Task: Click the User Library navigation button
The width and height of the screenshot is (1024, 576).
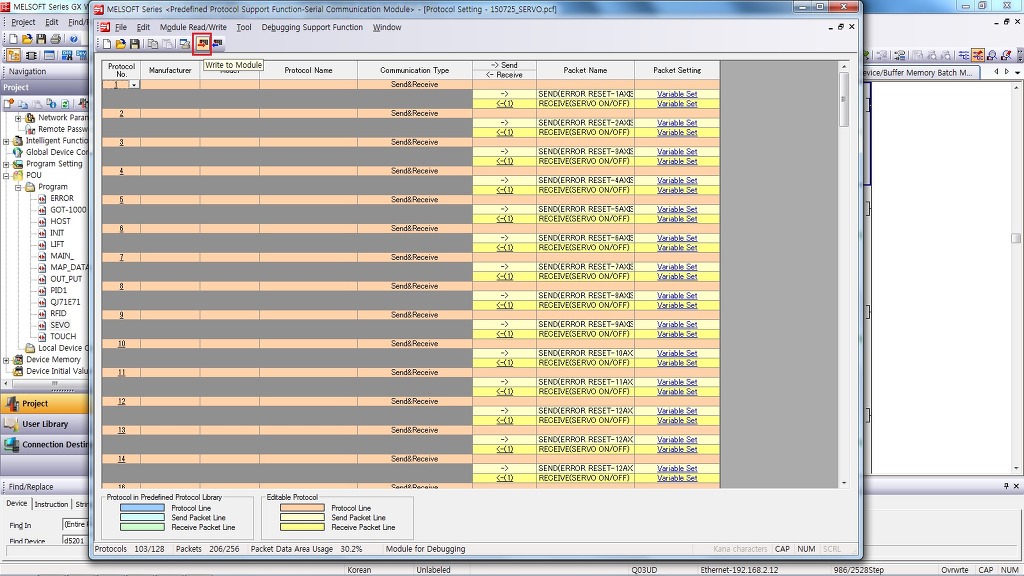Action: pyautogui.click(x=44, y=424)
